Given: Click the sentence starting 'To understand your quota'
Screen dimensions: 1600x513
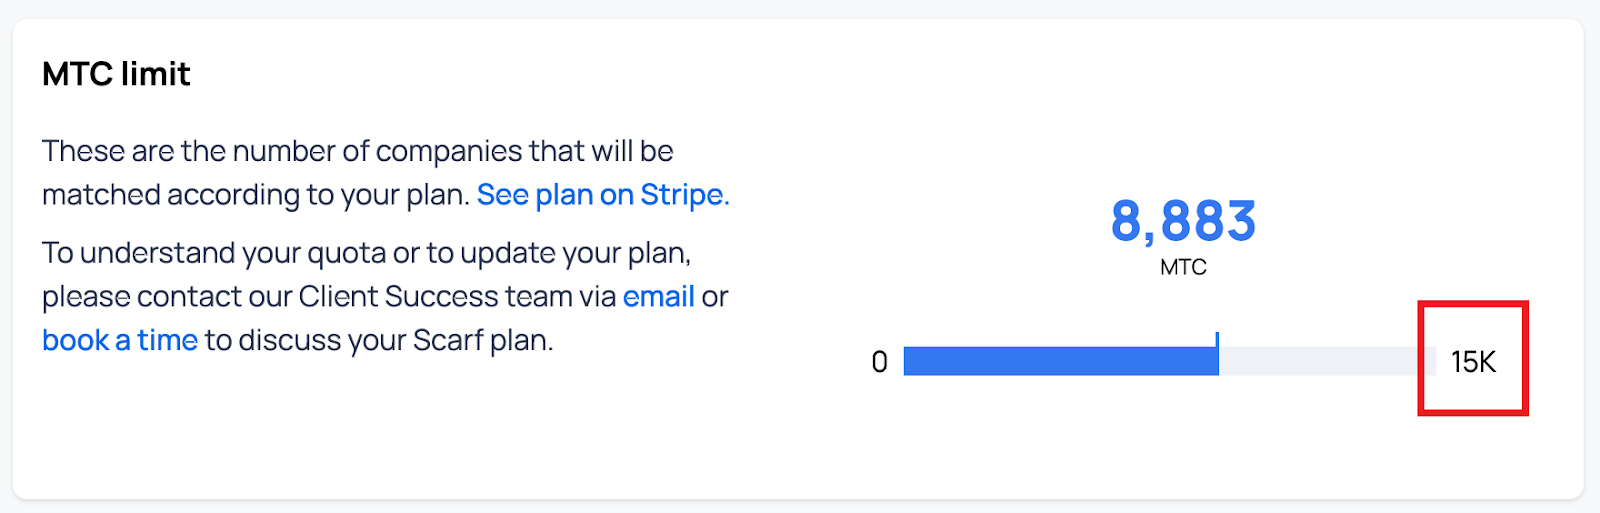Looking at the screenshot, I should pyautogui.click(x=366, y=253).
